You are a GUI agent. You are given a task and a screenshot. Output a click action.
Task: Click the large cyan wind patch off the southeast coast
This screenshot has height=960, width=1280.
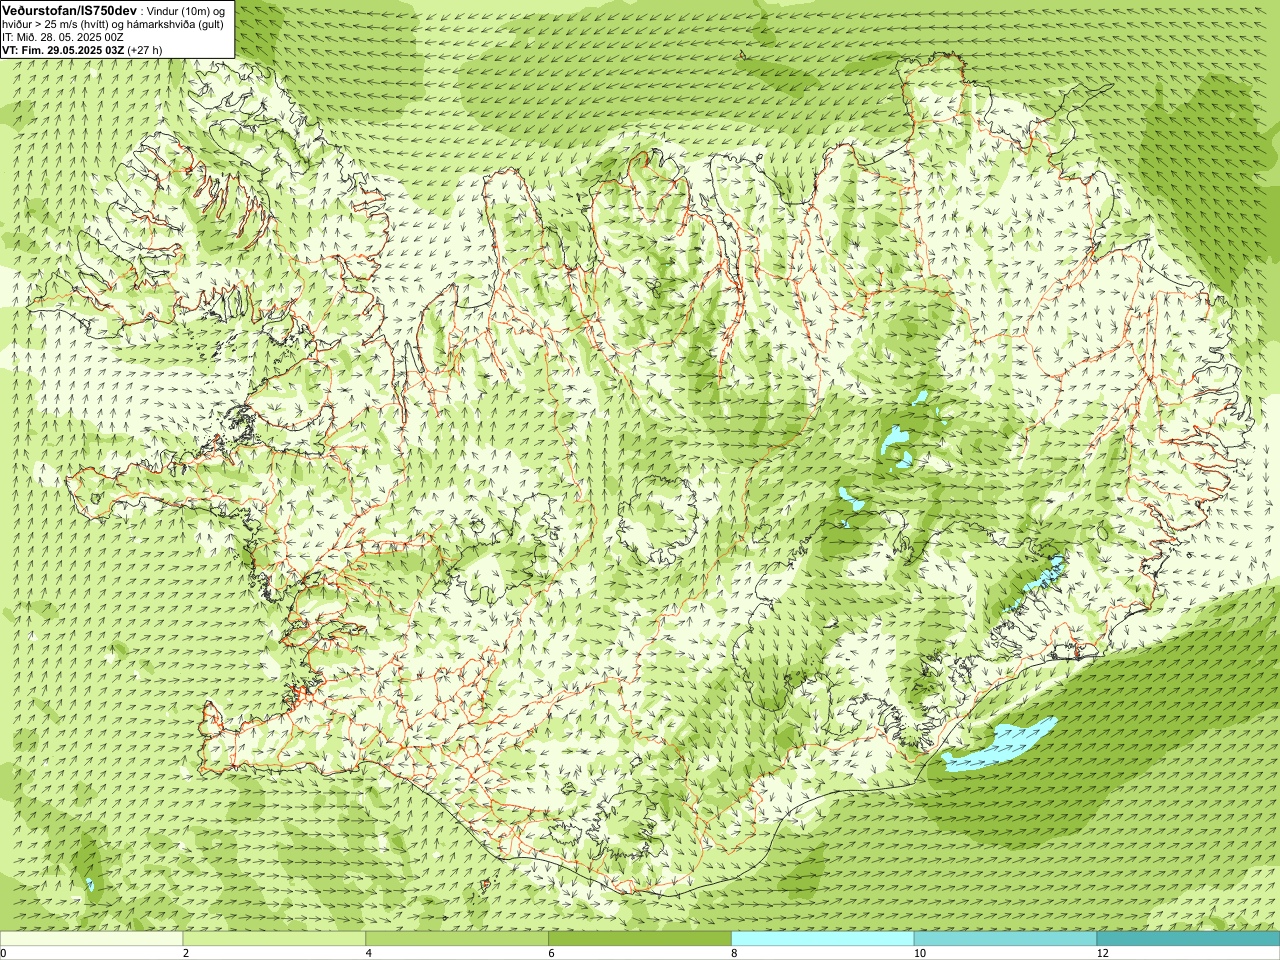coord(1000,745)
